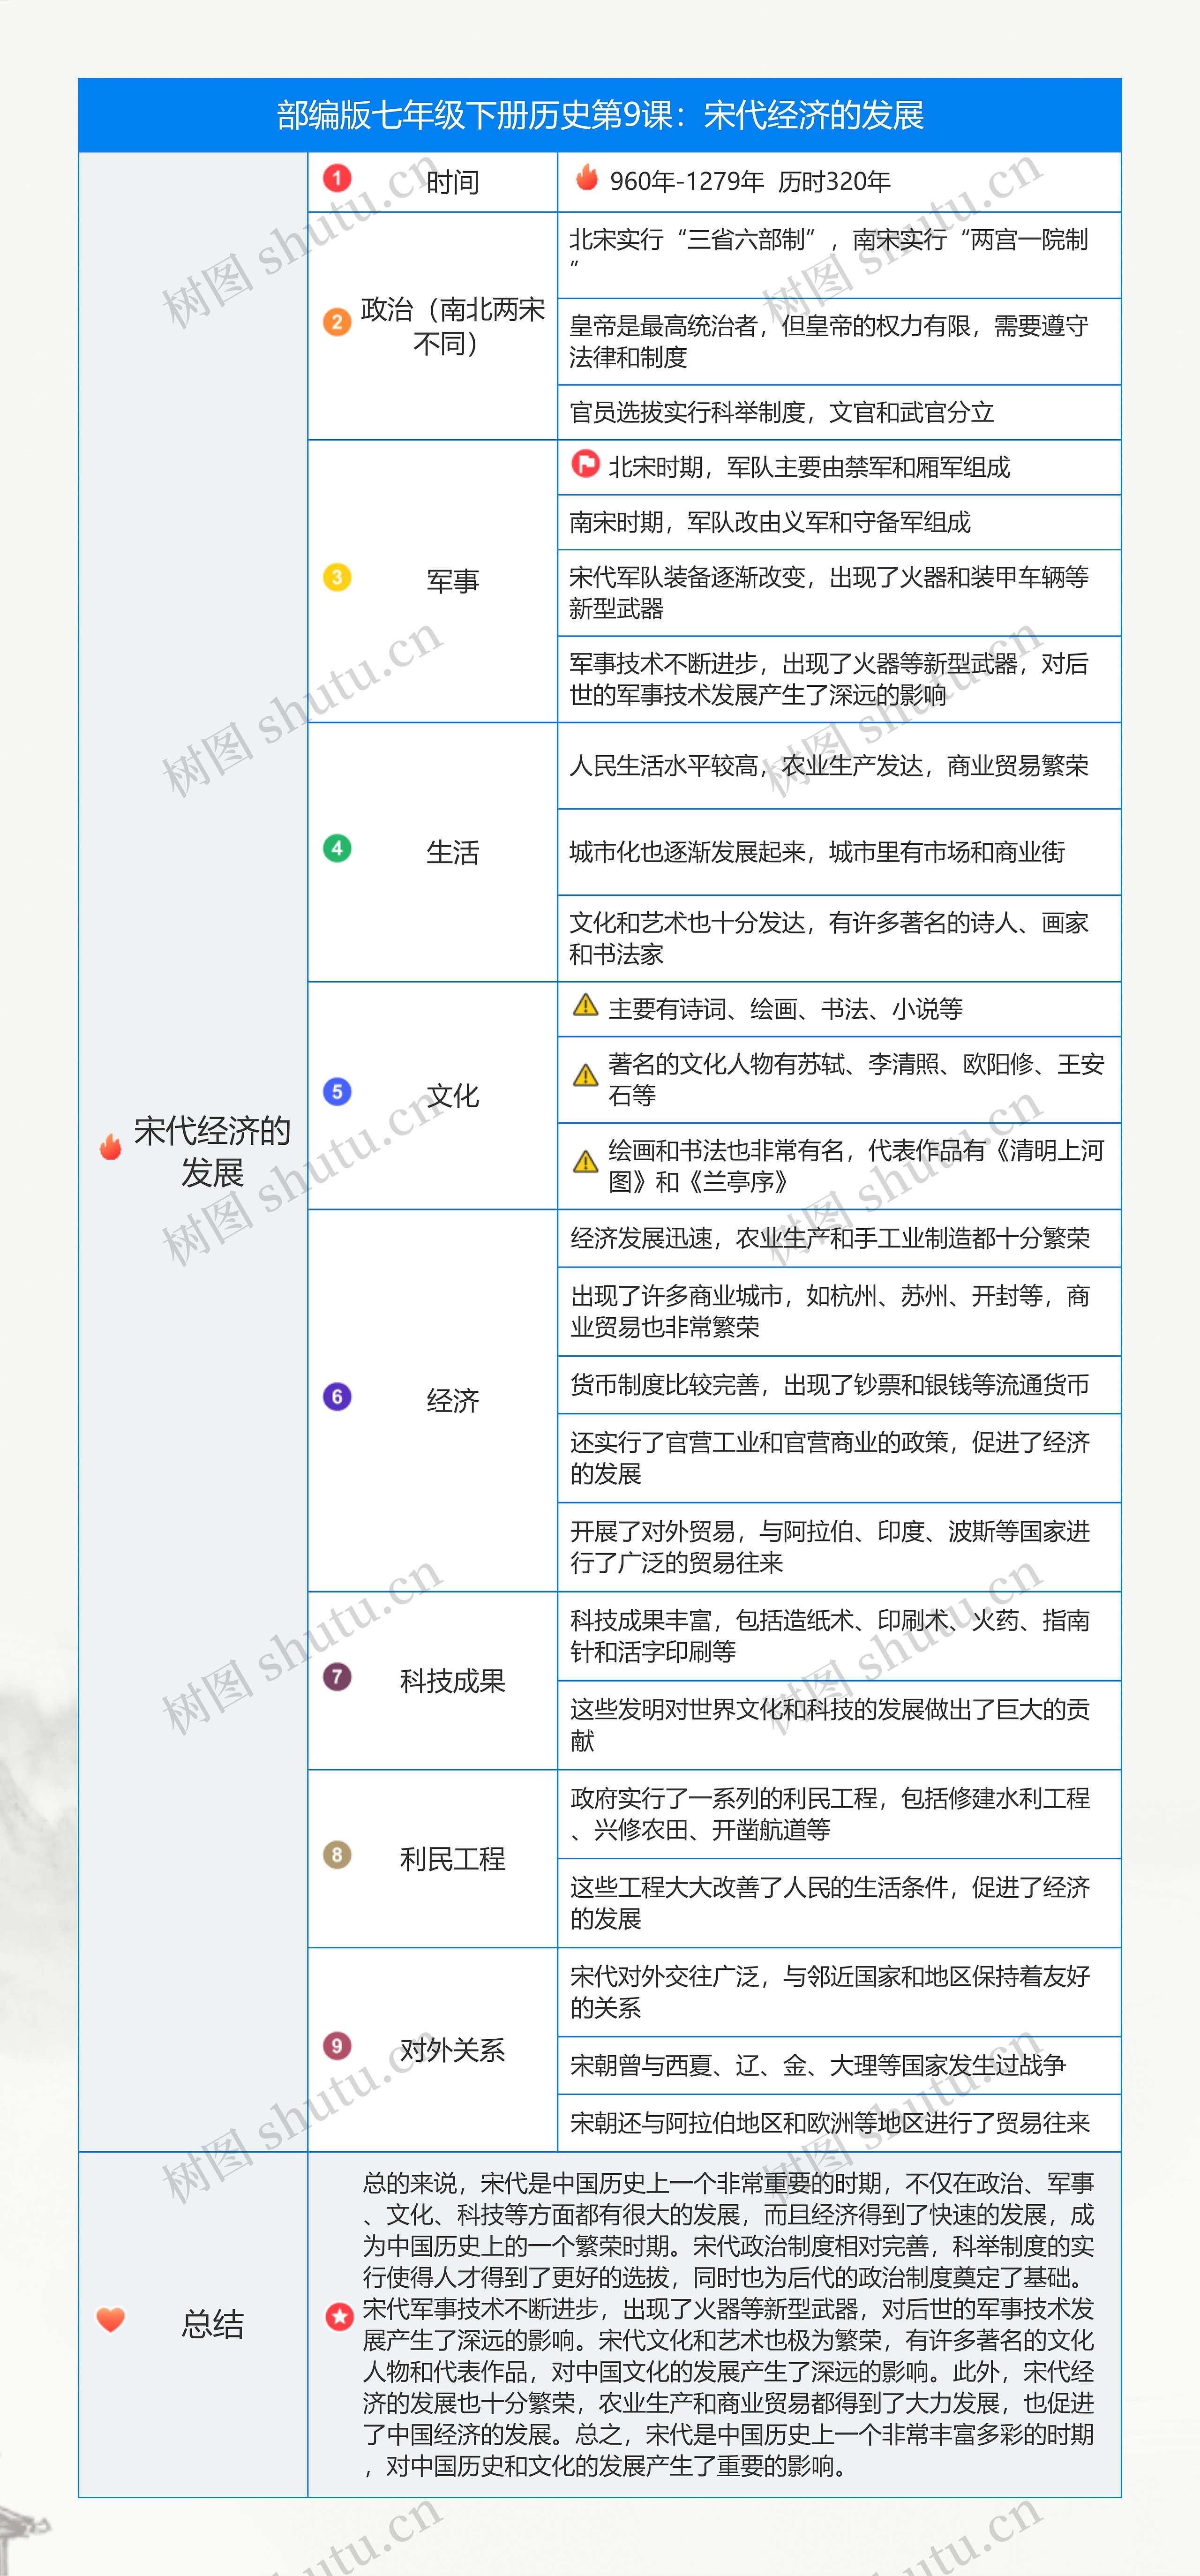The height and width of the screenshot is (2576, 1200).
Task: Click the row 北宋实行“三省六部制”
Action: click(839, 255)
